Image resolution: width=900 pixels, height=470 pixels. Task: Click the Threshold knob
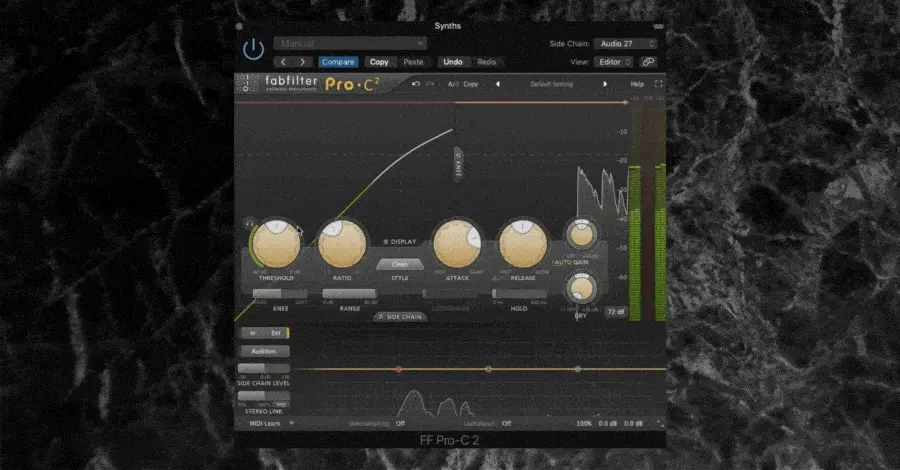276,243
